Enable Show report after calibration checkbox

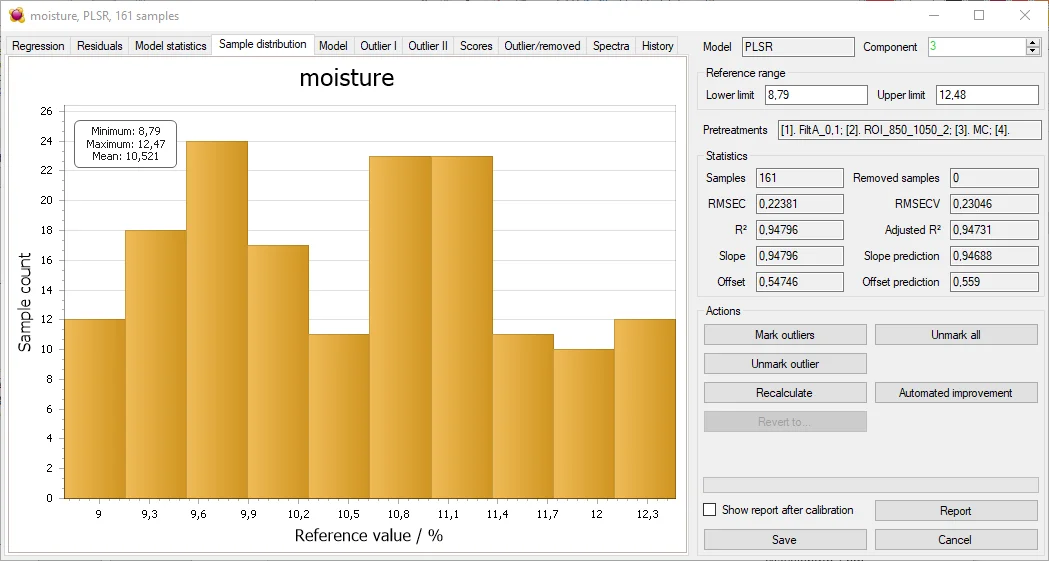point(710,510)
